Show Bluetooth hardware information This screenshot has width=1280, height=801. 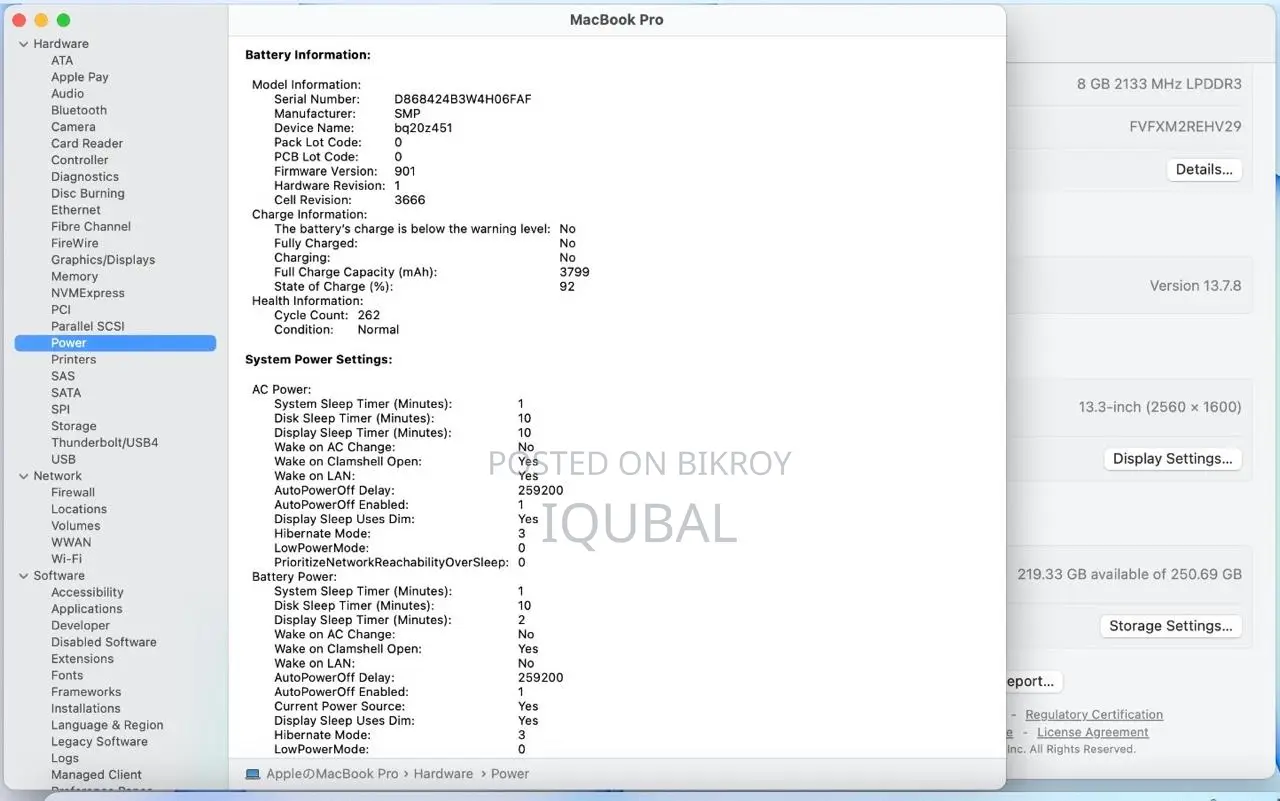pyautogui.click(x=79, y=110)
